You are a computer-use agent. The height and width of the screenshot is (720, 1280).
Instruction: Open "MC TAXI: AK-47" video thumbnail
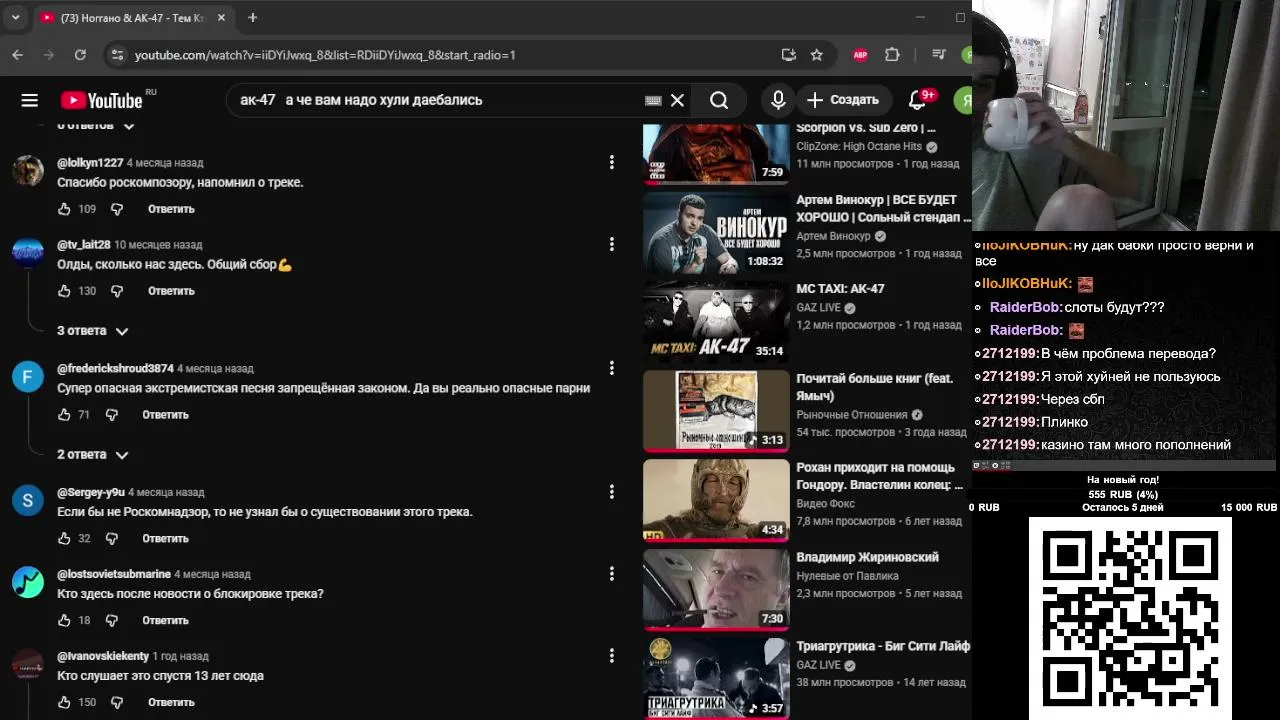tap(716, 322)
